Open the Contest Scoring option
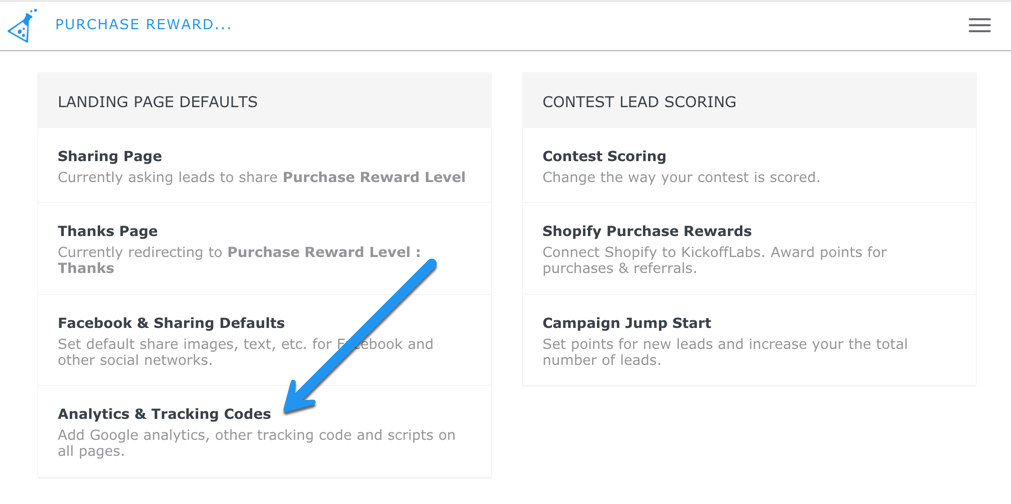Image resolution: width=1011 pixels, height=504 pixels. (x=604, y=156)
